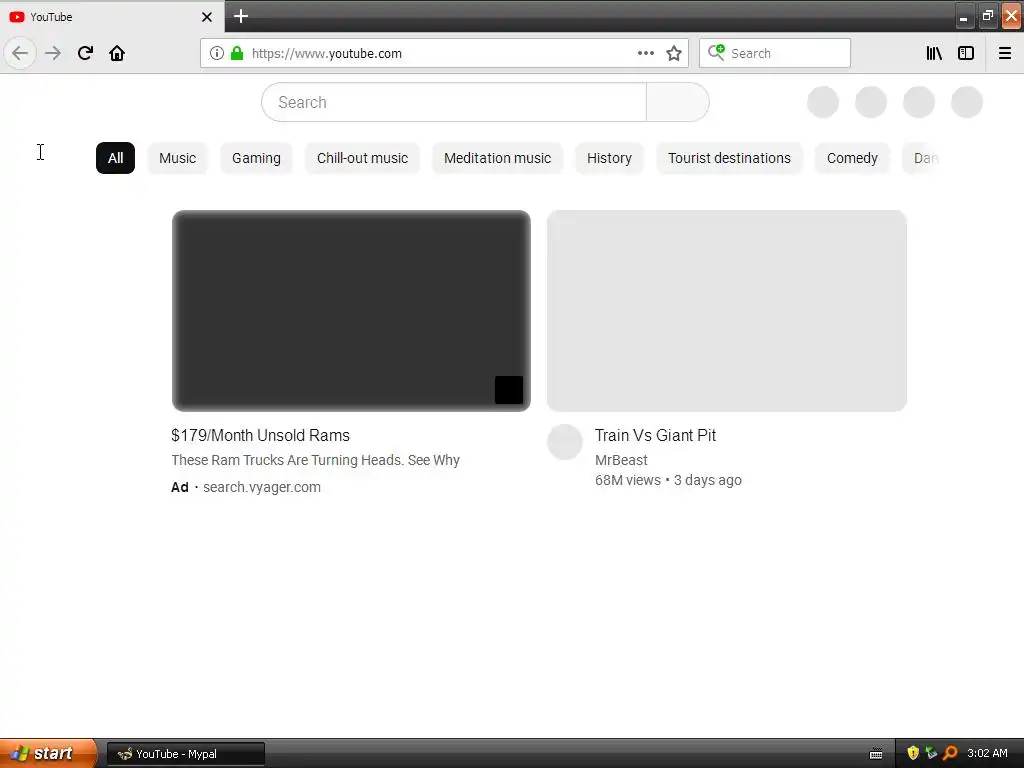
Task: Click the URL address bar
Action: [444, 53]
